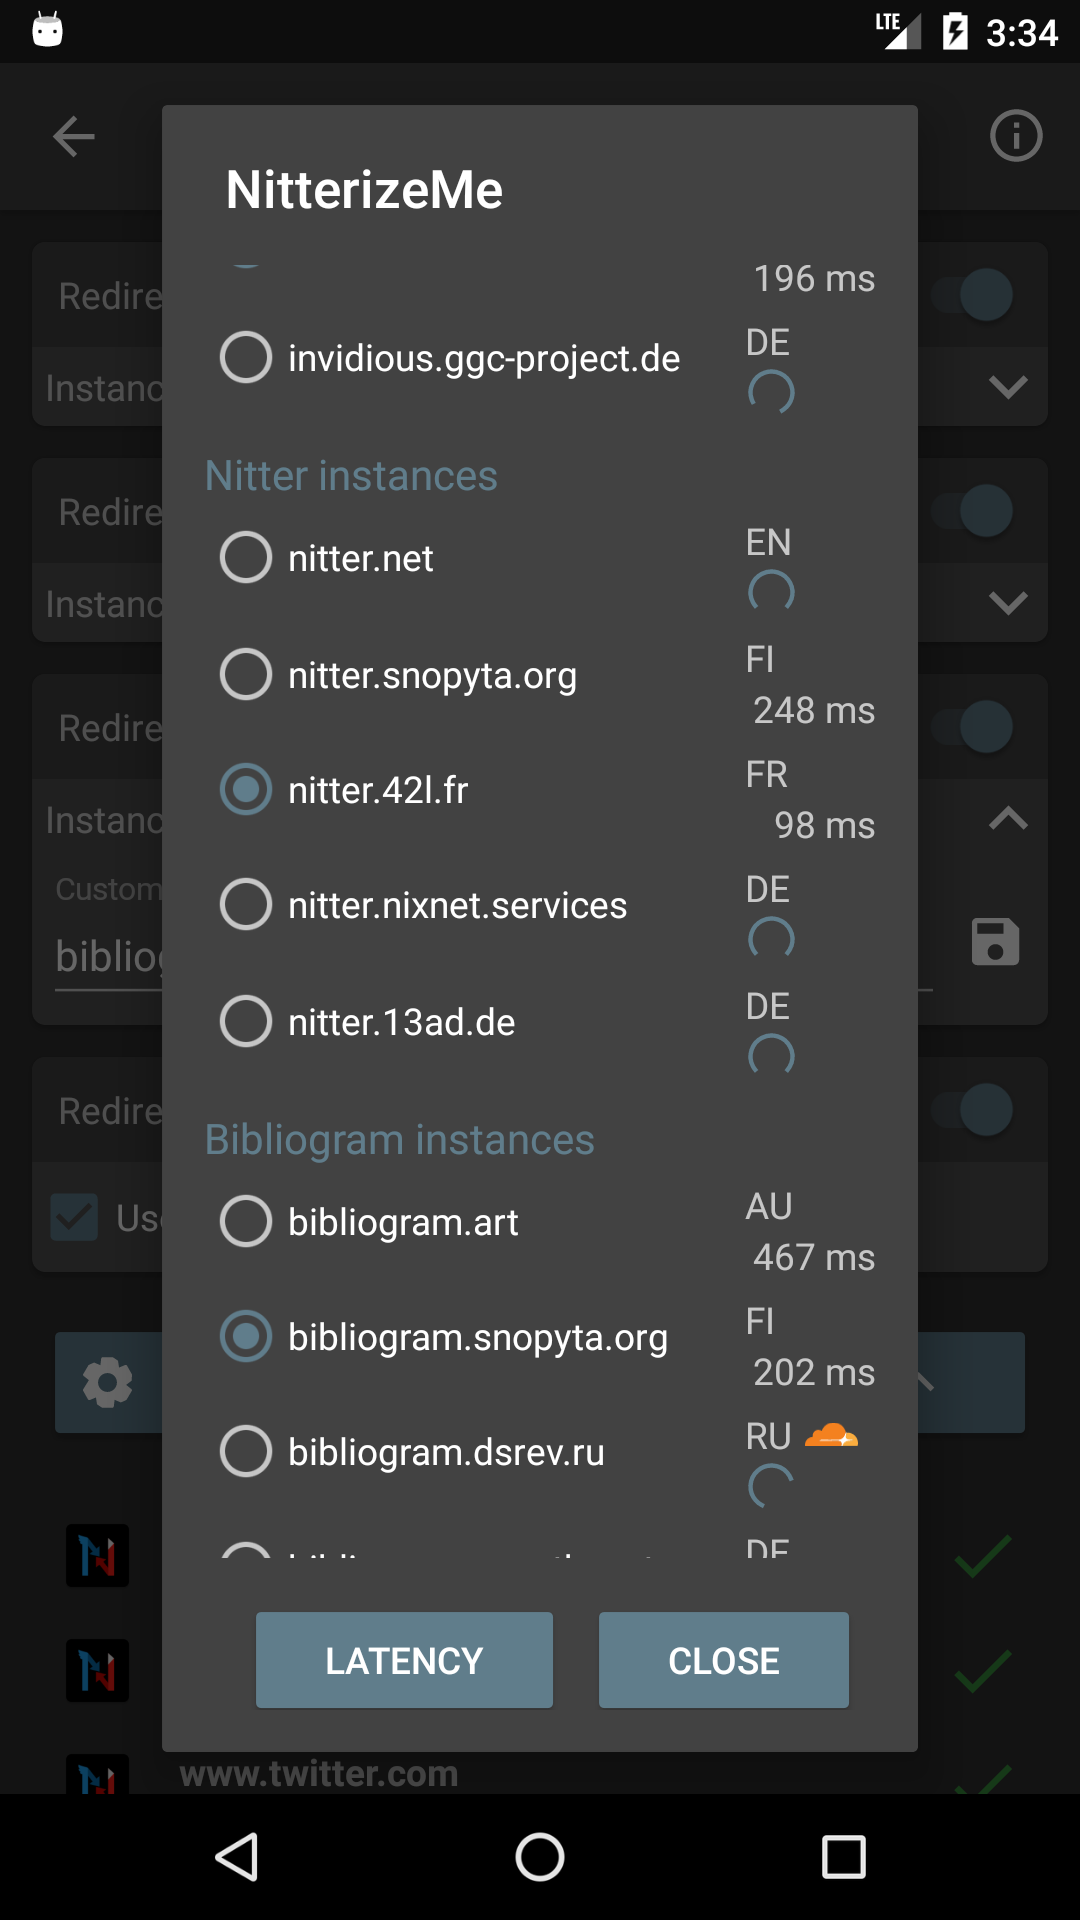The image size is (1080, 1920).
Task: Select bibliogram.art instance
Action: tap(246, 1221)
